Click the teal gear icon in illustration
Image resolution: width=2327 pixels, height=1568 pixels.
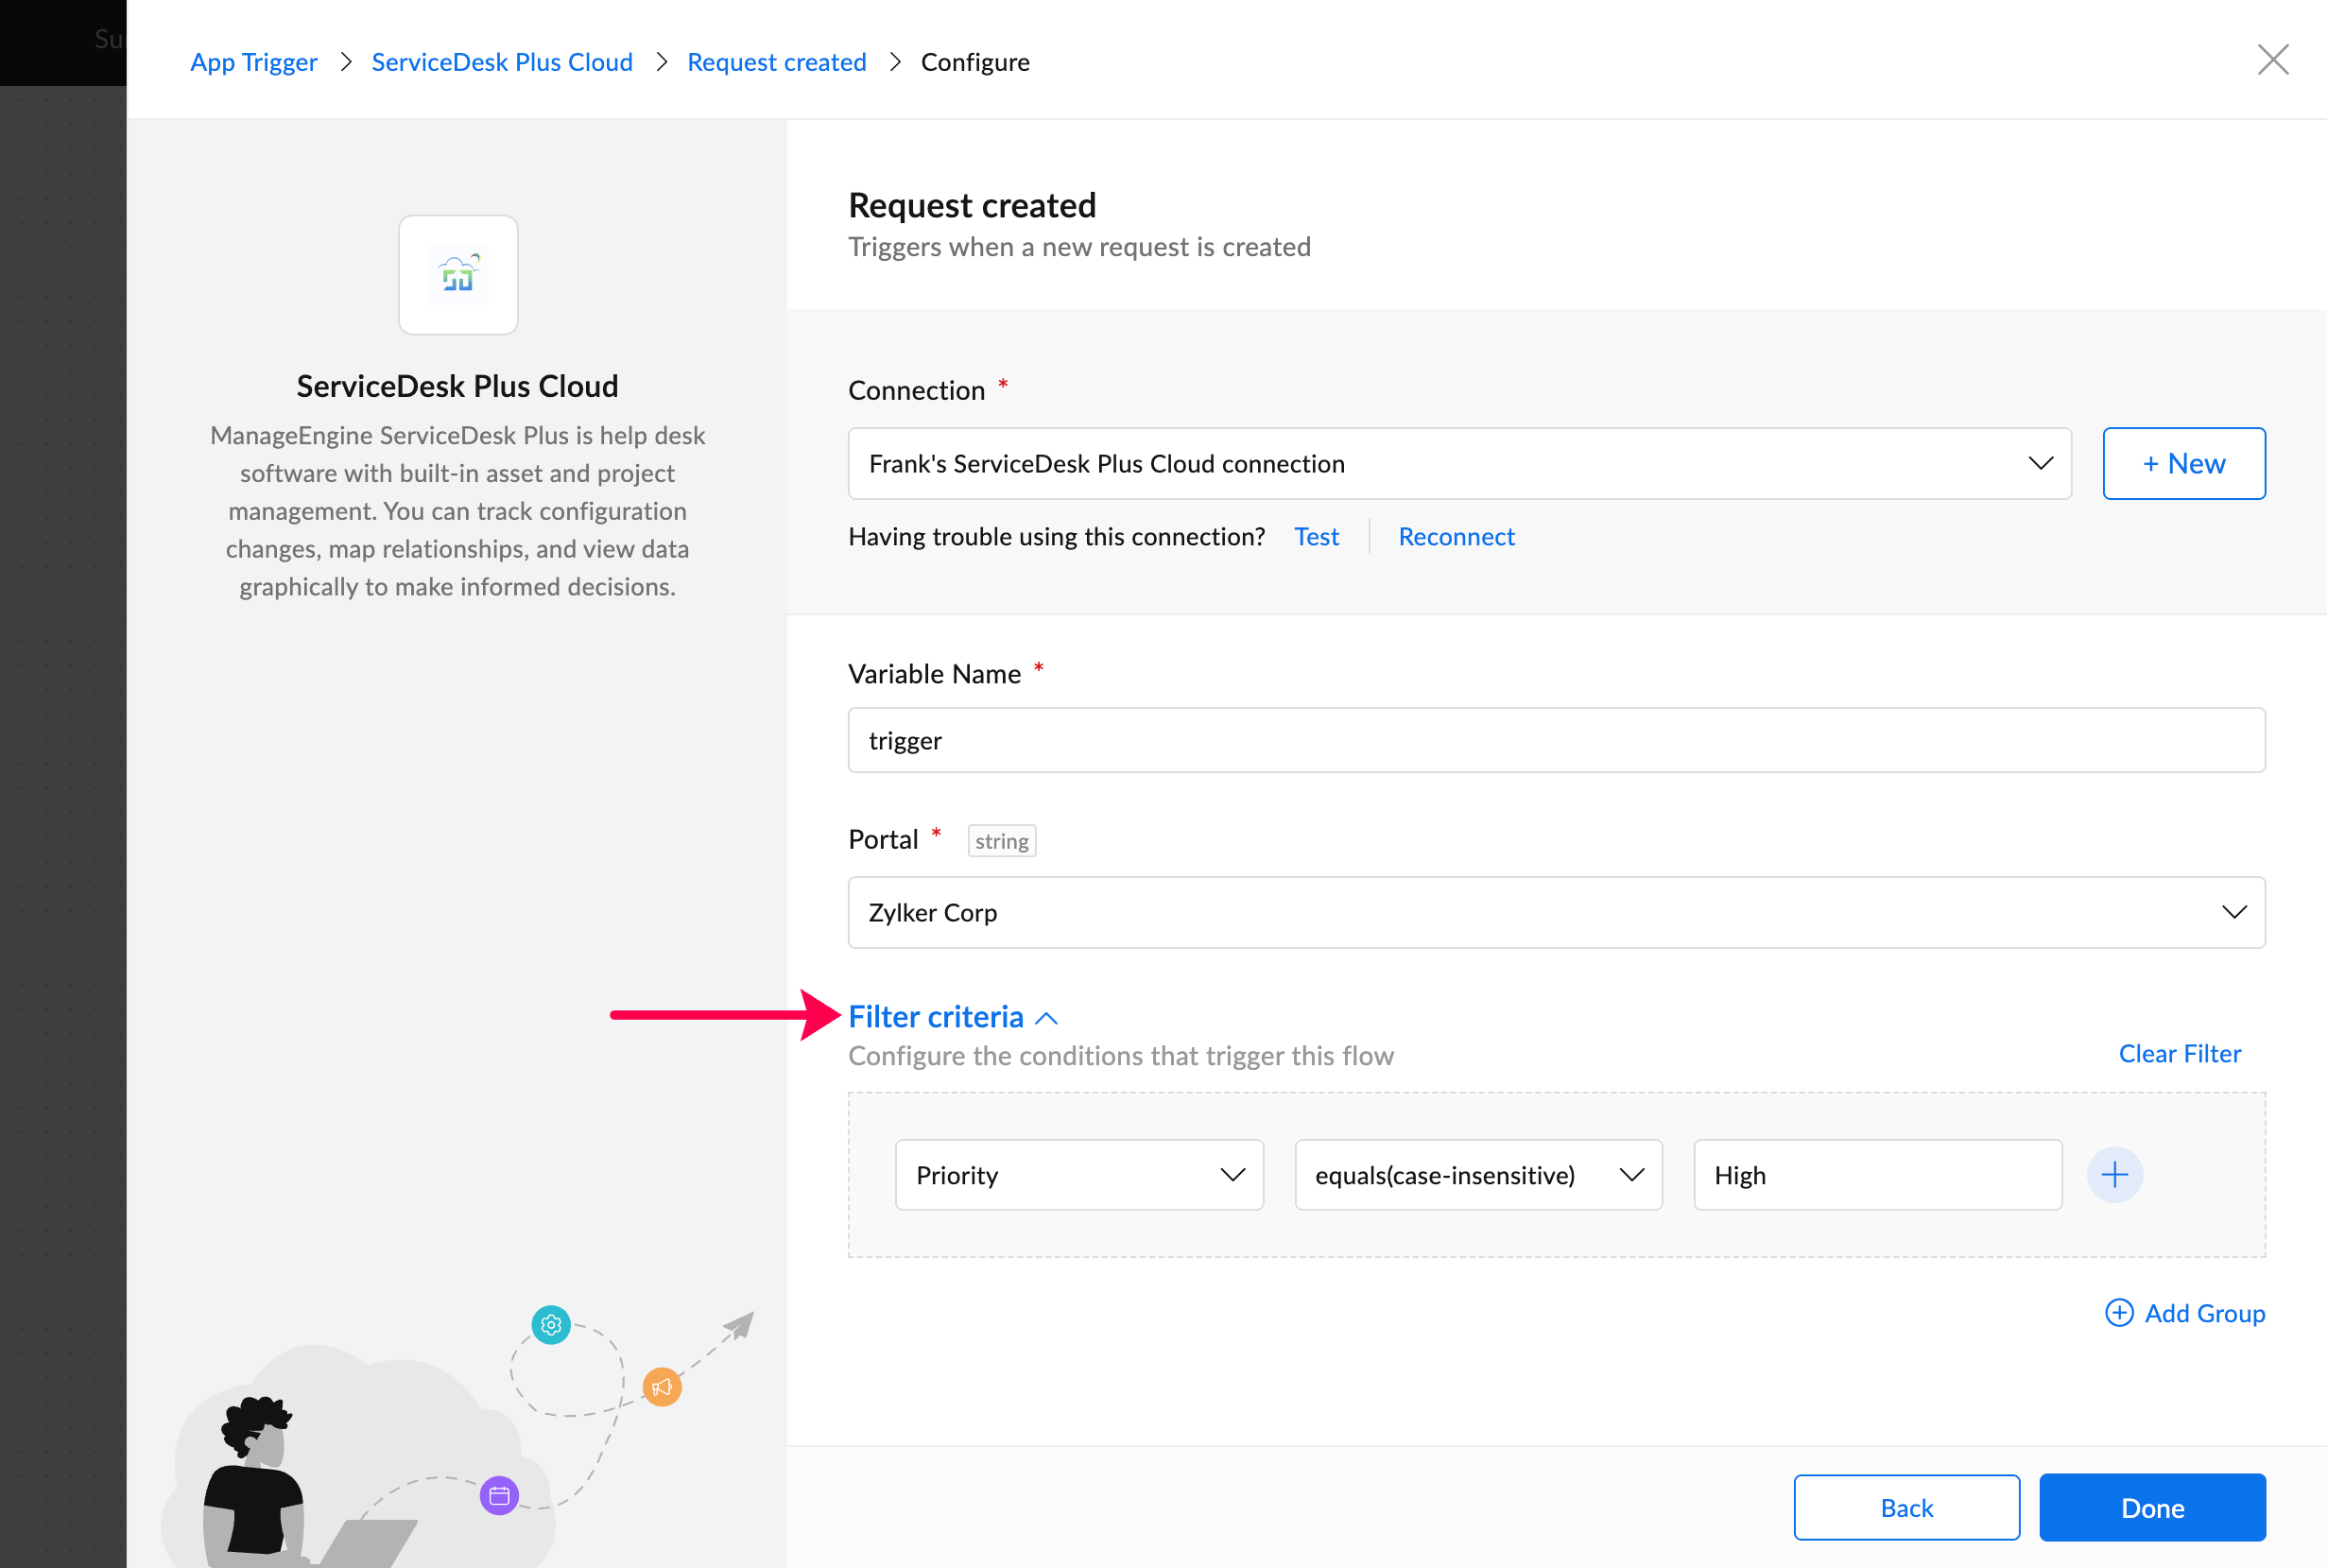[551, 1325]
